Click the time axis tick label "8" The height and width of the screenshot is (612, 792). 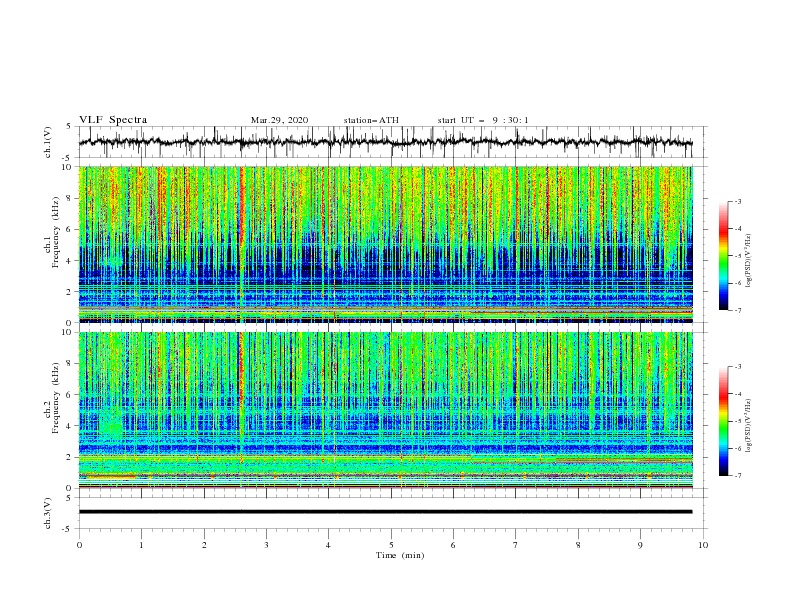click(x=578, y=545)
